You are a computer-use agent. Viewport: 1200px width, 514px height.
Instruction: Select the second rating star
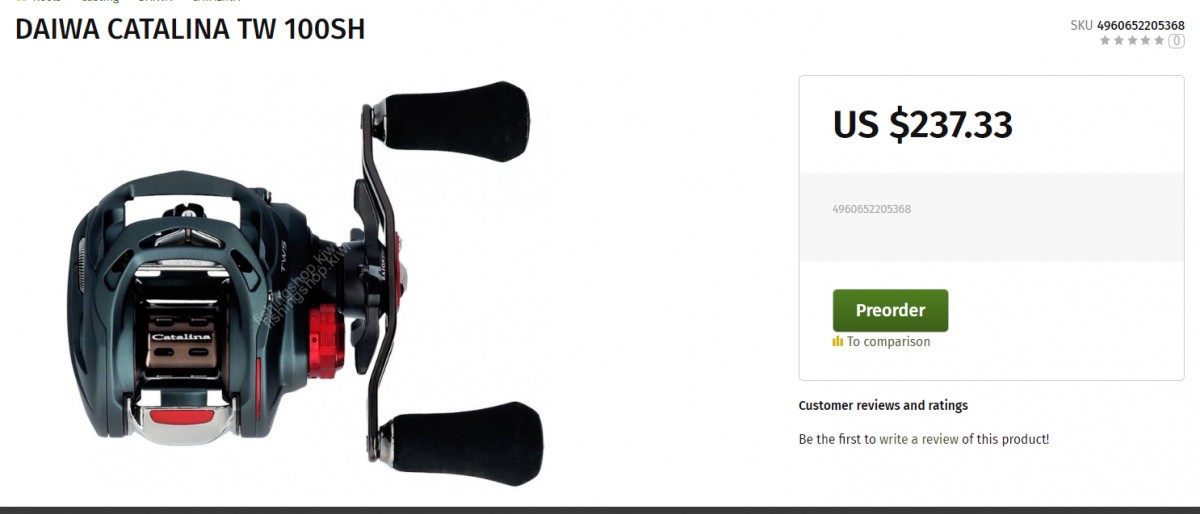[x=1119, y=41]
